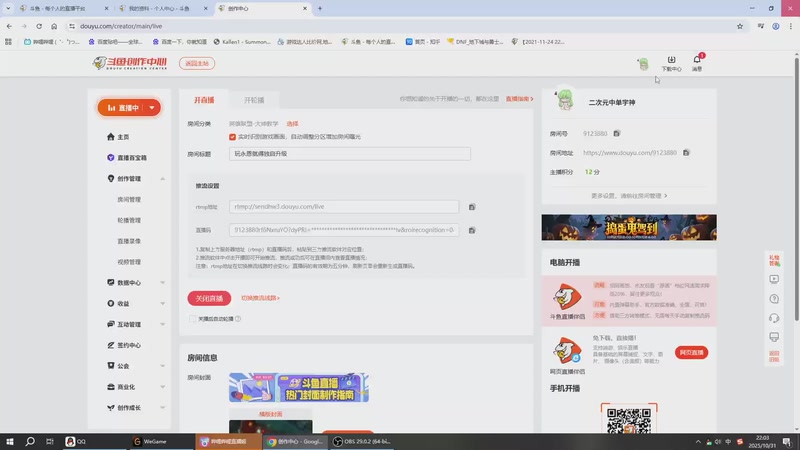Expand the 创作成长 sidebar section
Image resolution: width=800 pixels, height=450 pixels.
[x=163, y=408]
